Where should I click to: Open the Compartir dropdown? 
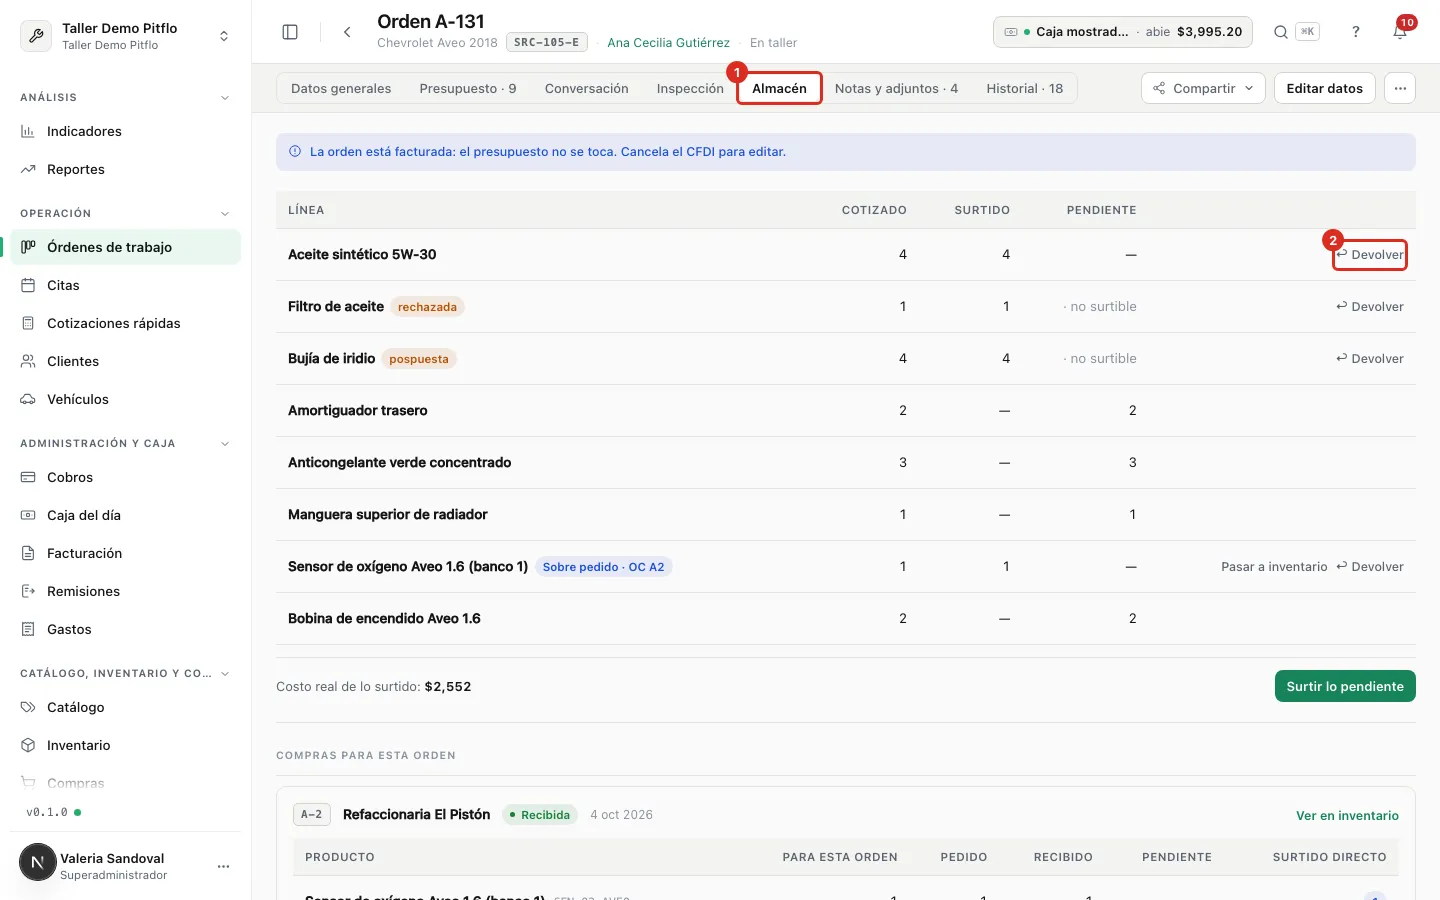click(x=1203, y=88)
